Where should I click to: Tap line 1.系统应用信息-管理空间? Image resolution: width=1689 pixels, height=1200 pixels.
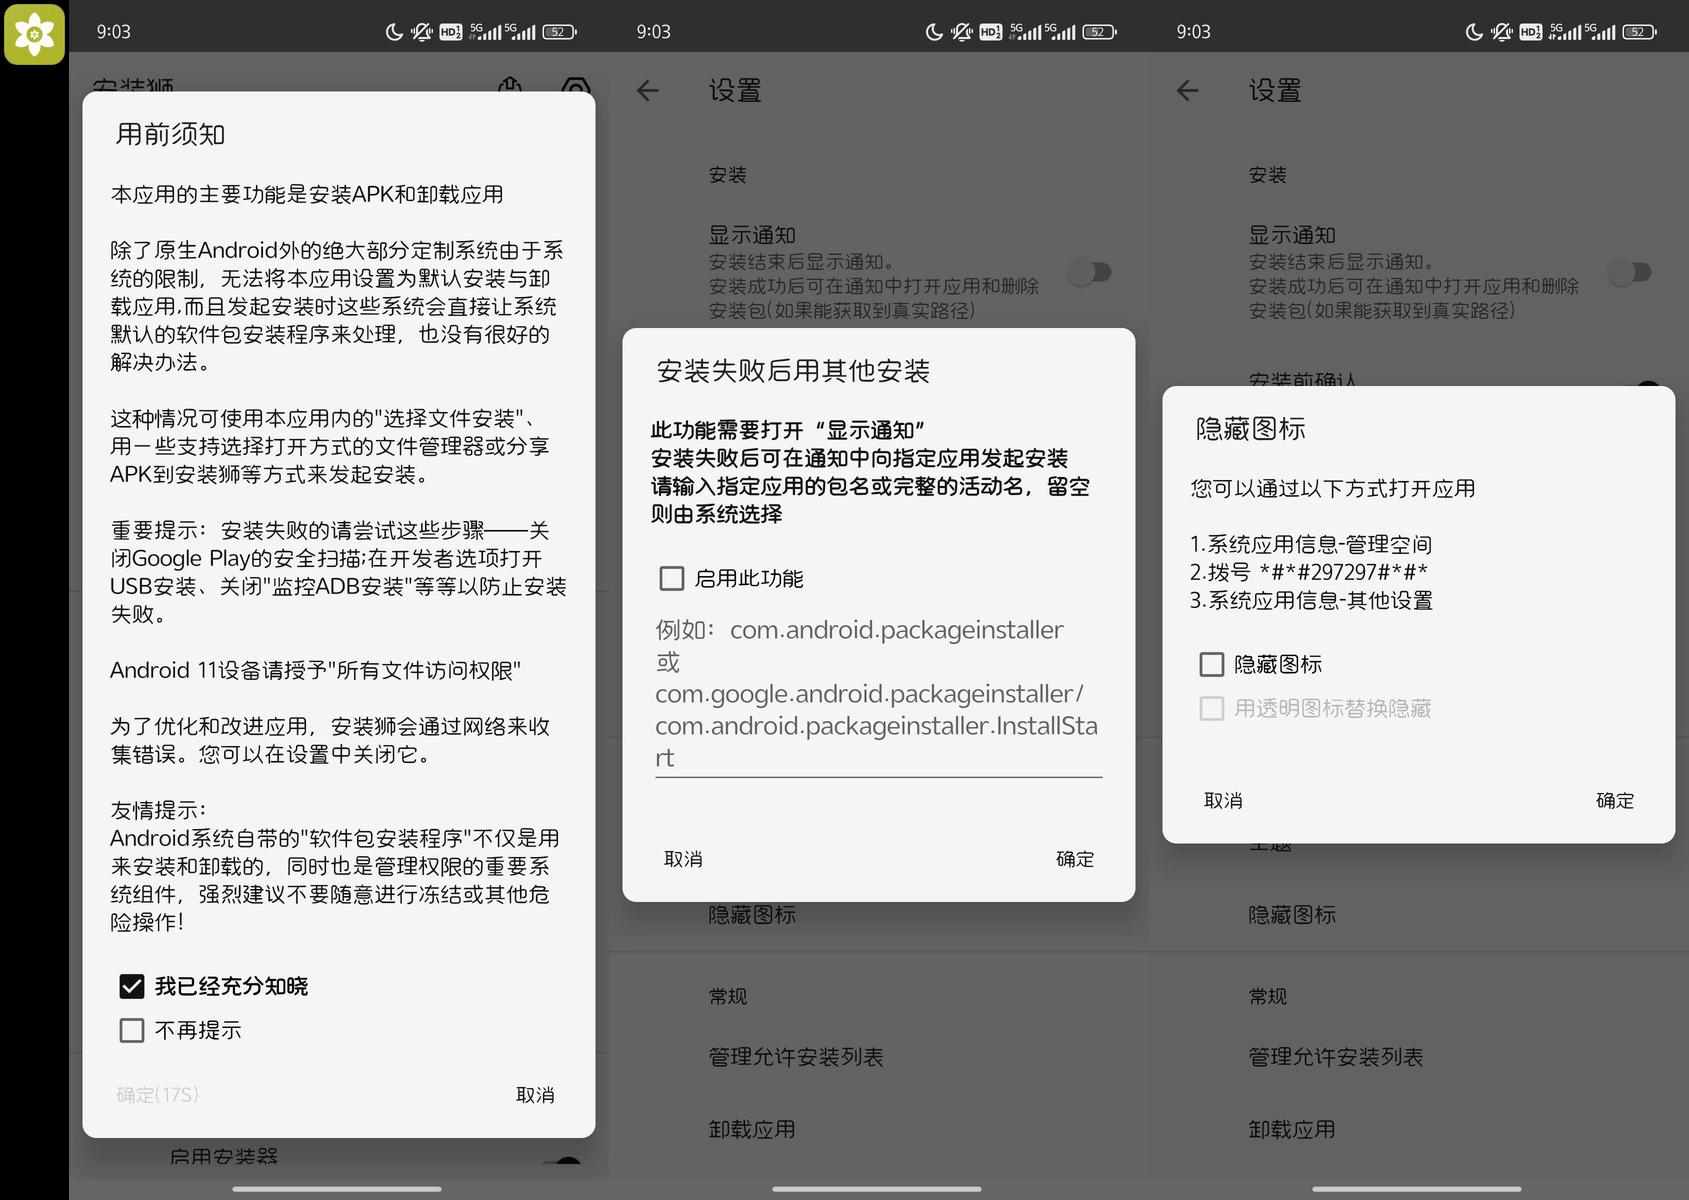coord(1311,545)
